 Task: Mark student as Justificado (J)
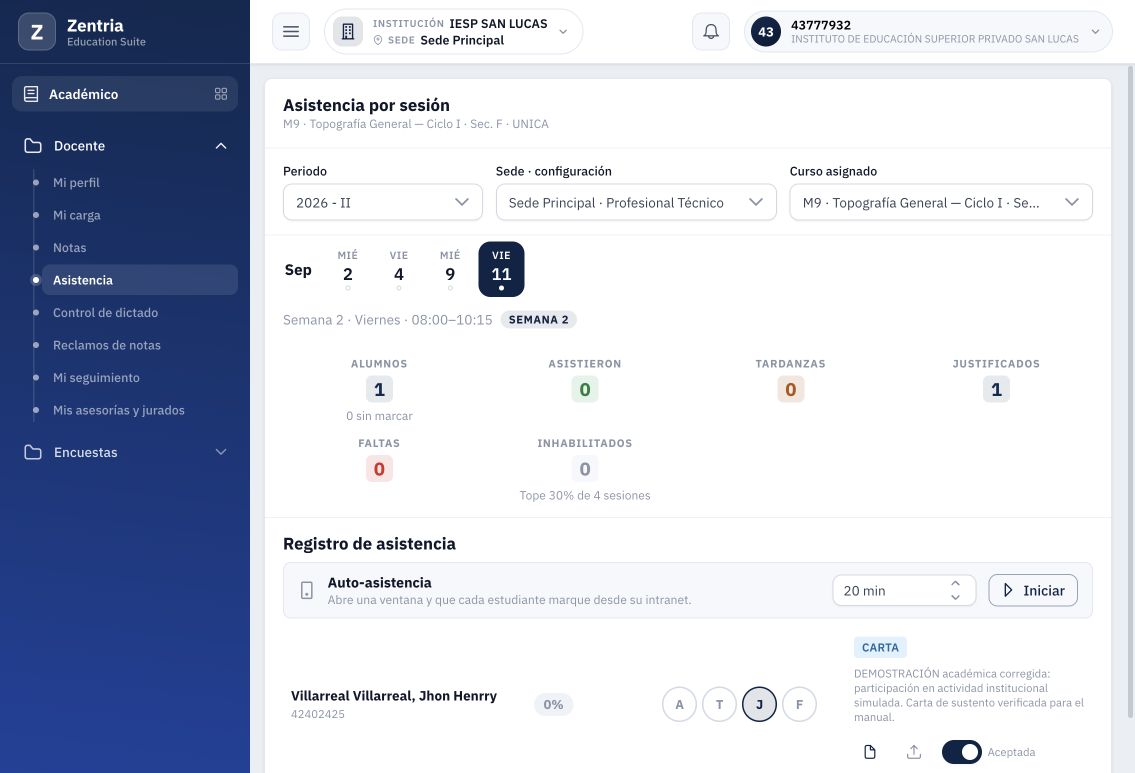point(759,704)
